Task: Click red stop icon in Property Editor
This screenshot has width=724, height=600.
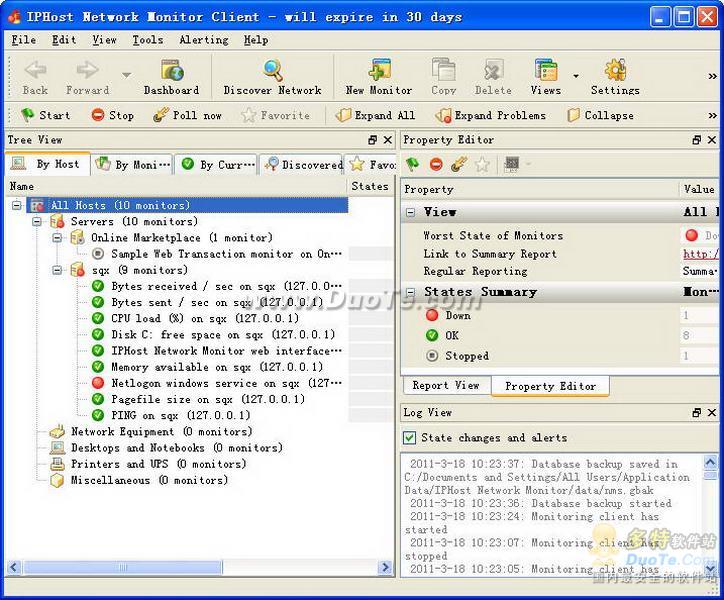Action: click(436, 164)
